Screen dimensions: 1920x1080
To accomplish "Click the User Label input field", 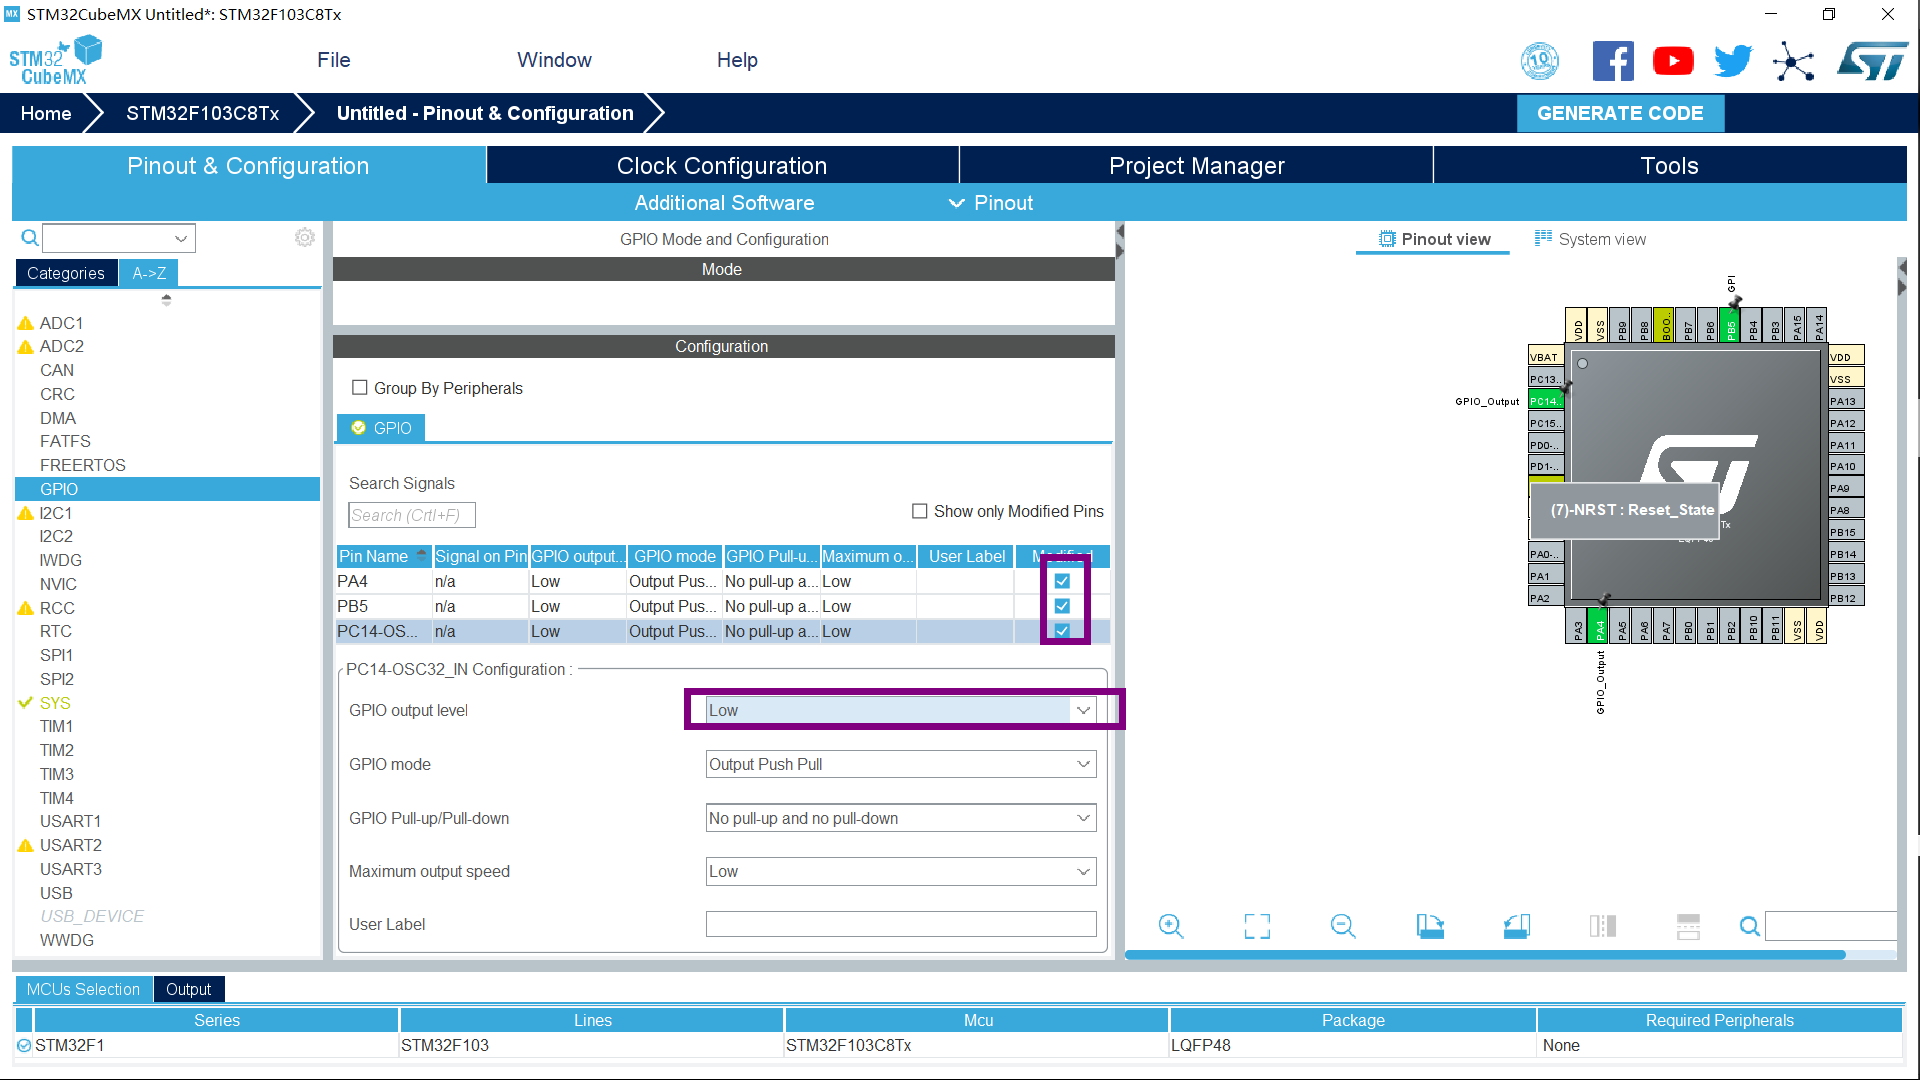I will tap(900, 924).
